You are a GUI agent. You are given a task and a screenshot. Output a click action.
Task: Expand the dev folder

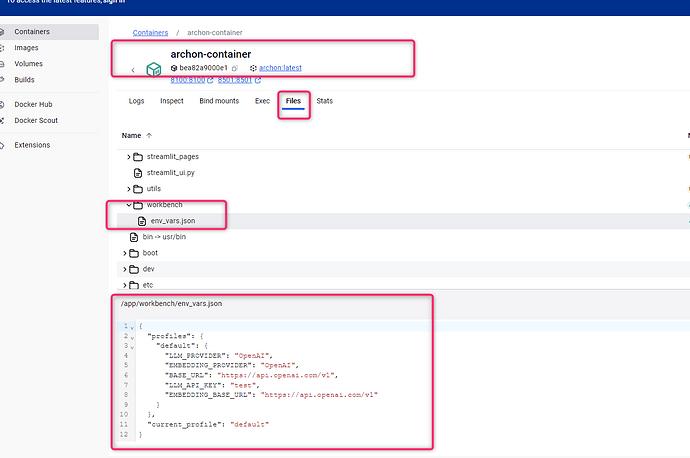pos(125,269)
